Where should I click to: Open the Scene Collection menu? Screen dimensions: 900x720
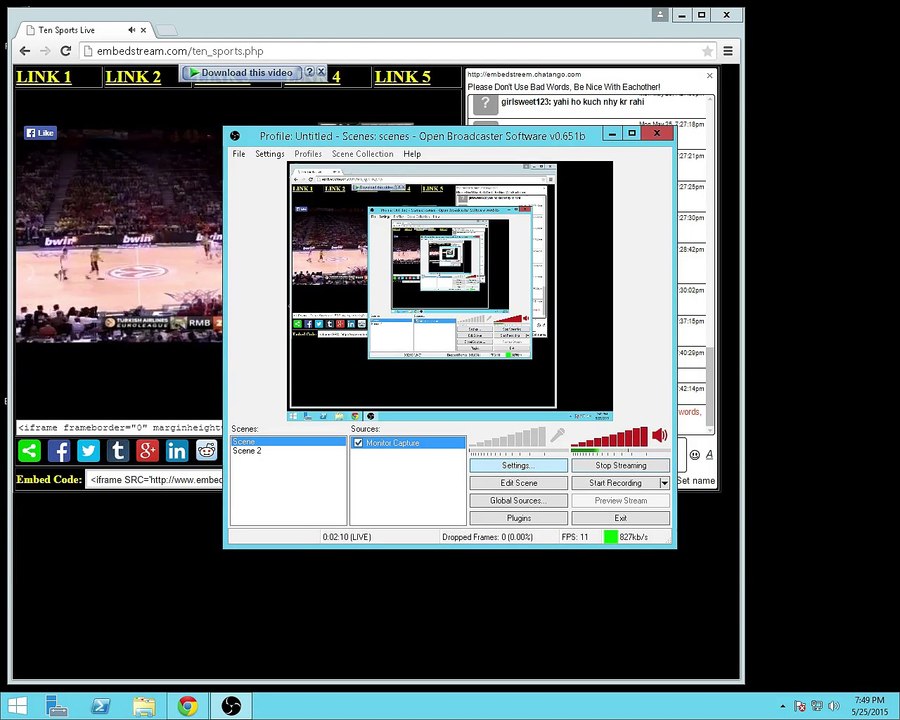coord(362,154)
